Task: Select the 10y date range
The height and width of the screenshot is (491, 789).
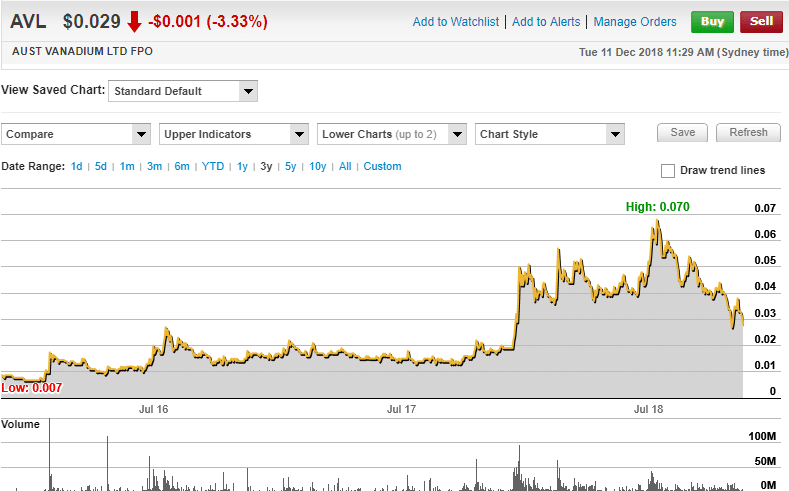Action: 318,167
